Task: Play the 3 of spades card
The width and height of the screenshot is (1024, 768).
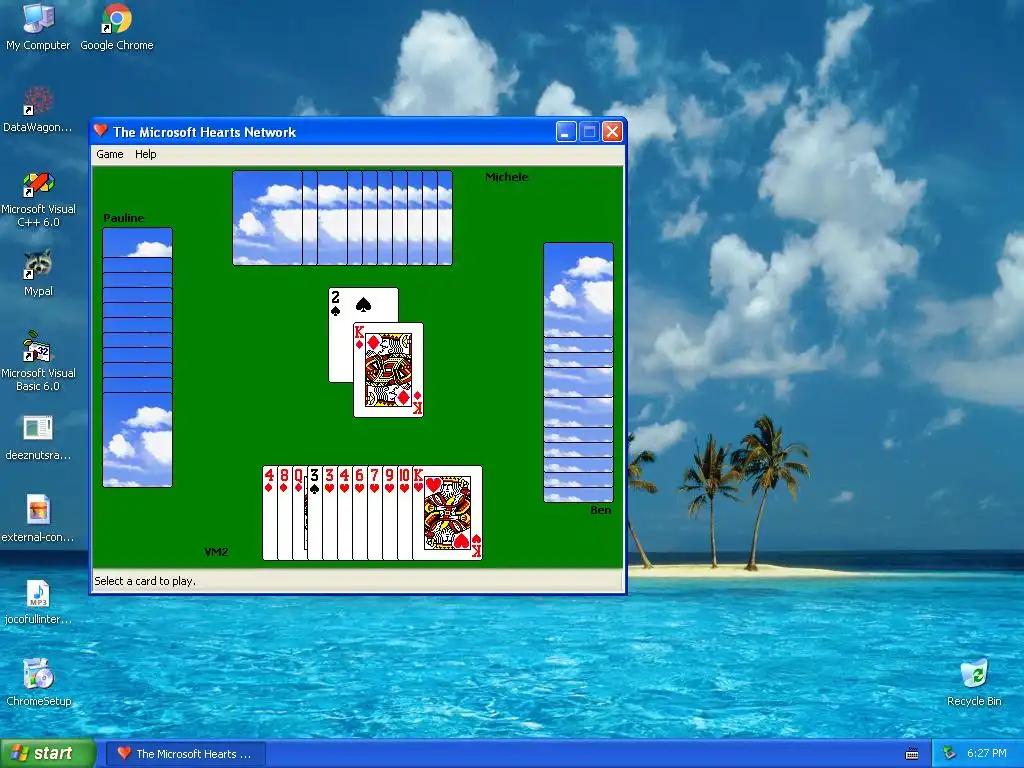Action: pos(315,513)
